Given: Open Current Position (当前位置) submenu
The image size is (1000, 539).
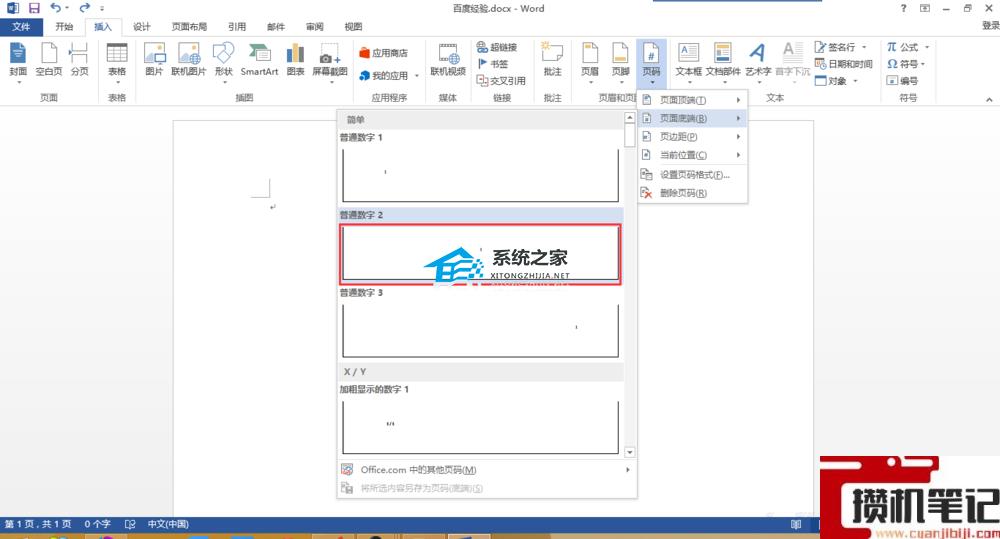Looking at the screenshot, I should 693,155.
